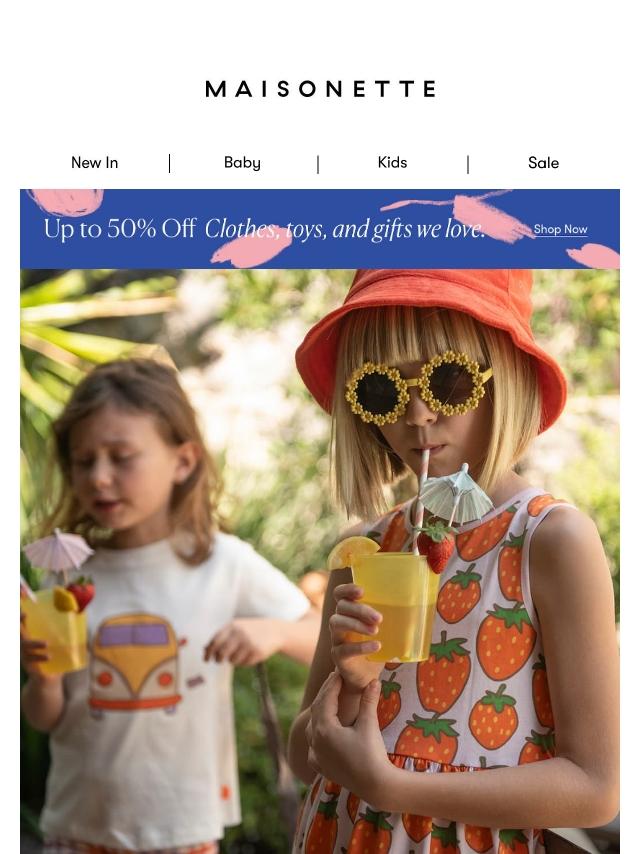The image size is (640, 854).
Task: Click the Shop Now link in banner
Action: (560, 229)
